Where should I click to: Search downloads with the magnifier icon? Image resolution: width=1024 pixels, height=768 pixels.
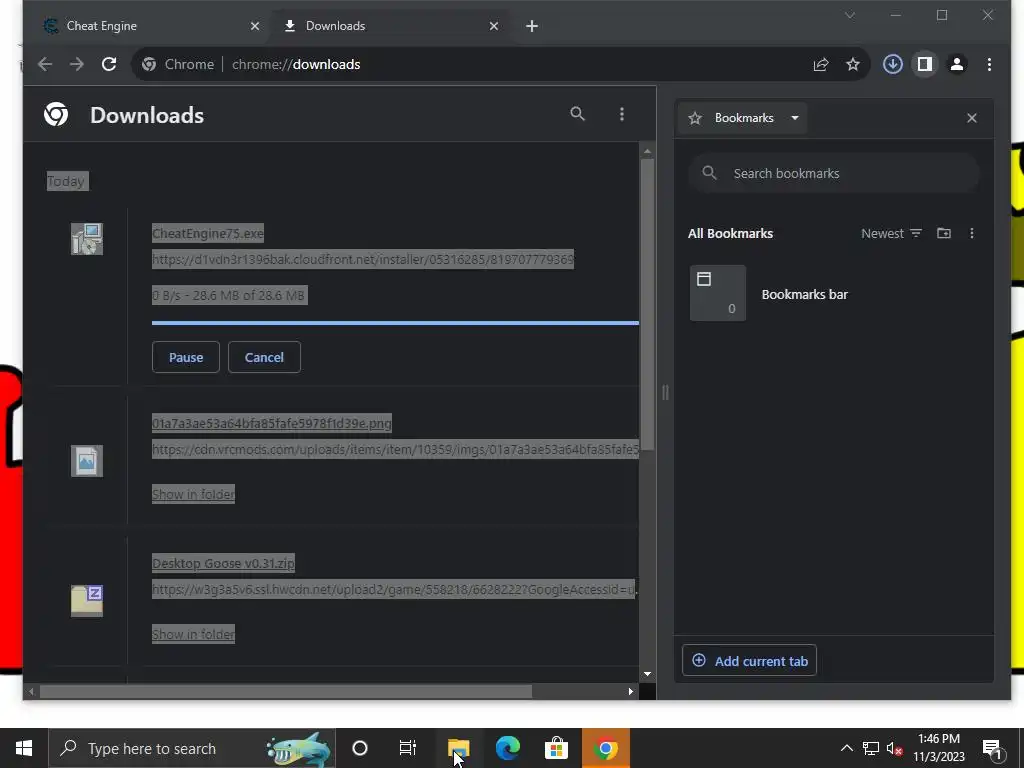click(577, 114)
